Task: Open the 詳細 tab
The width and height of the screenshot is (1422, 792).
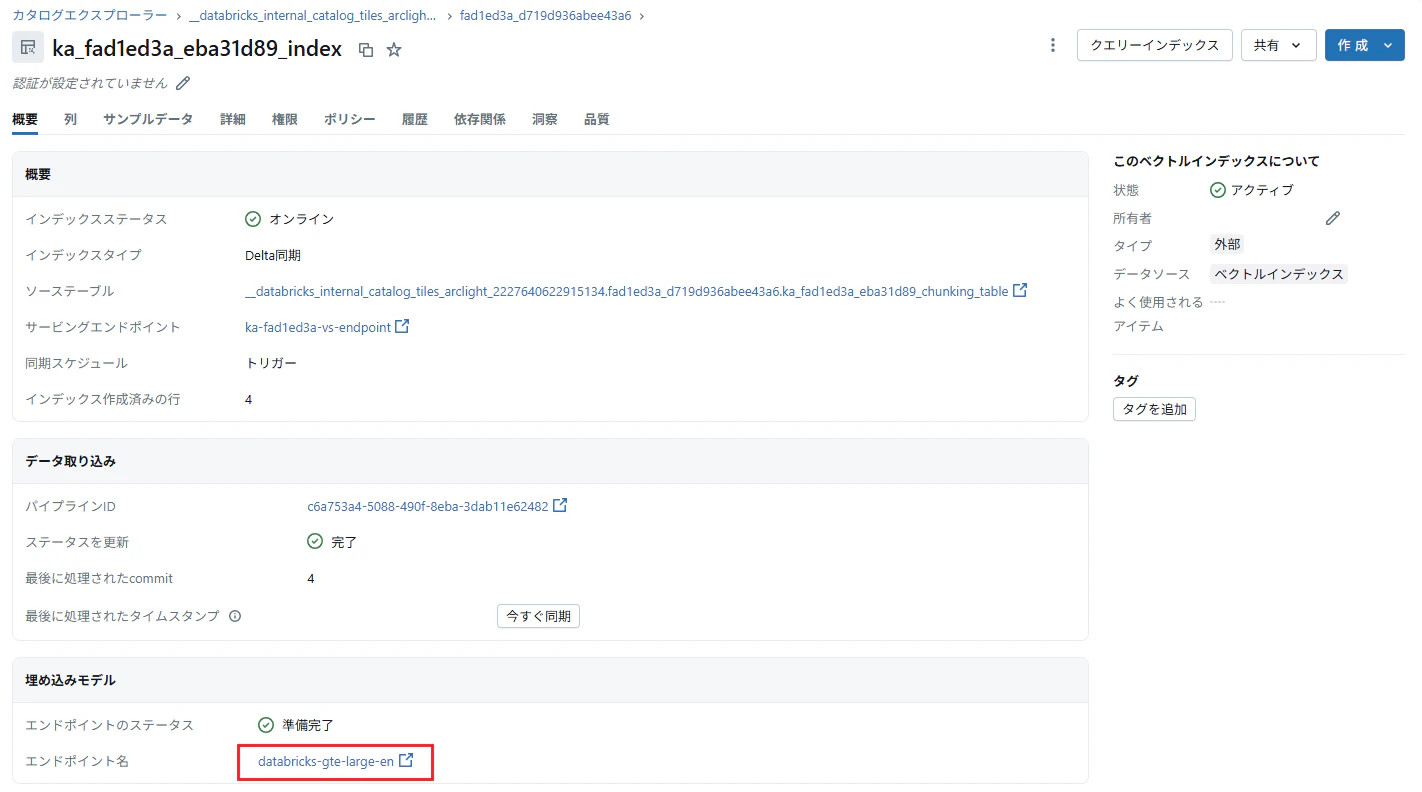Action: [x=233, y=119]
